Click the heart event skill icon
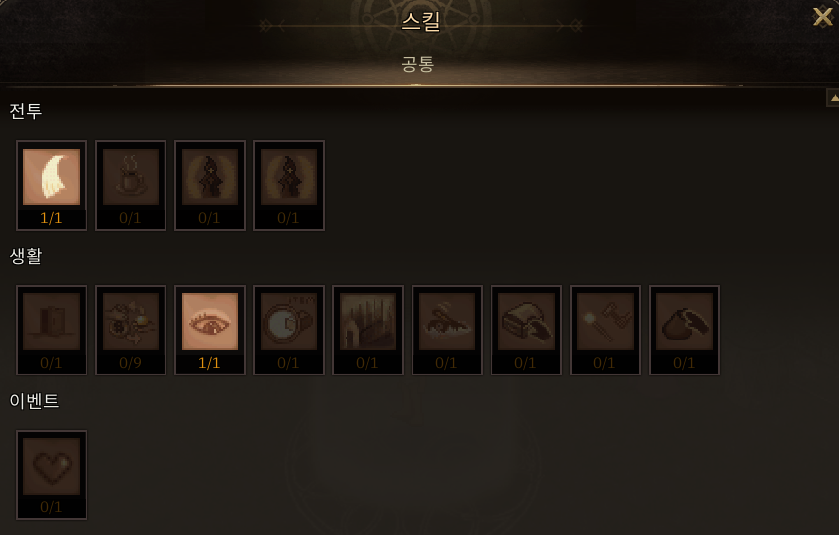839x535 pixels. (51, 475)
